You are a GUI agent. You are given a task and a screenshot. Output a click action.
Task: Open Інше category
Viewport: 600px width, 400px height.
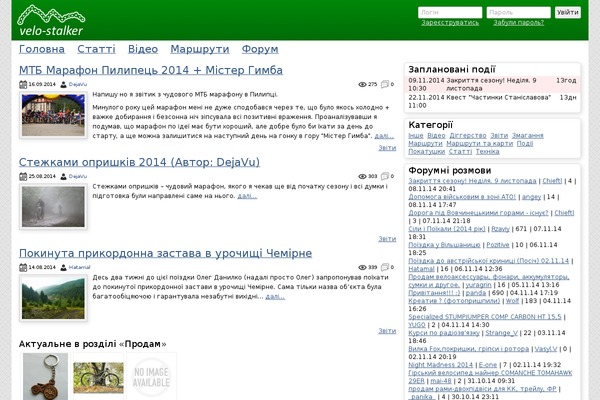click(x=416, y=136)
